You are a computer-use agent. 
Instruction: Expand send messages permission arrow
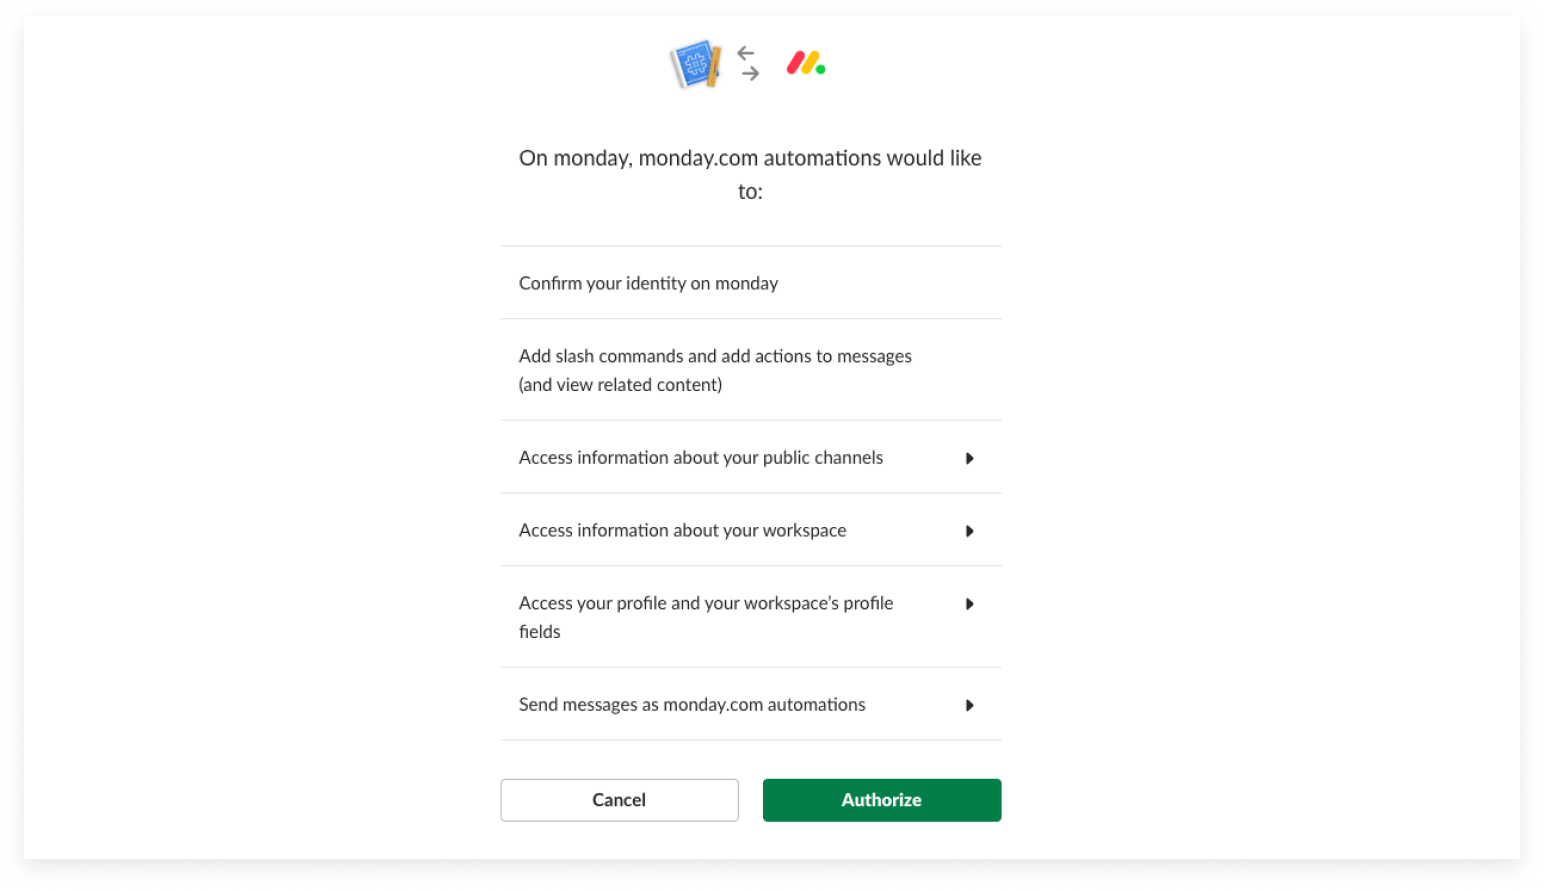coord(969,705)
